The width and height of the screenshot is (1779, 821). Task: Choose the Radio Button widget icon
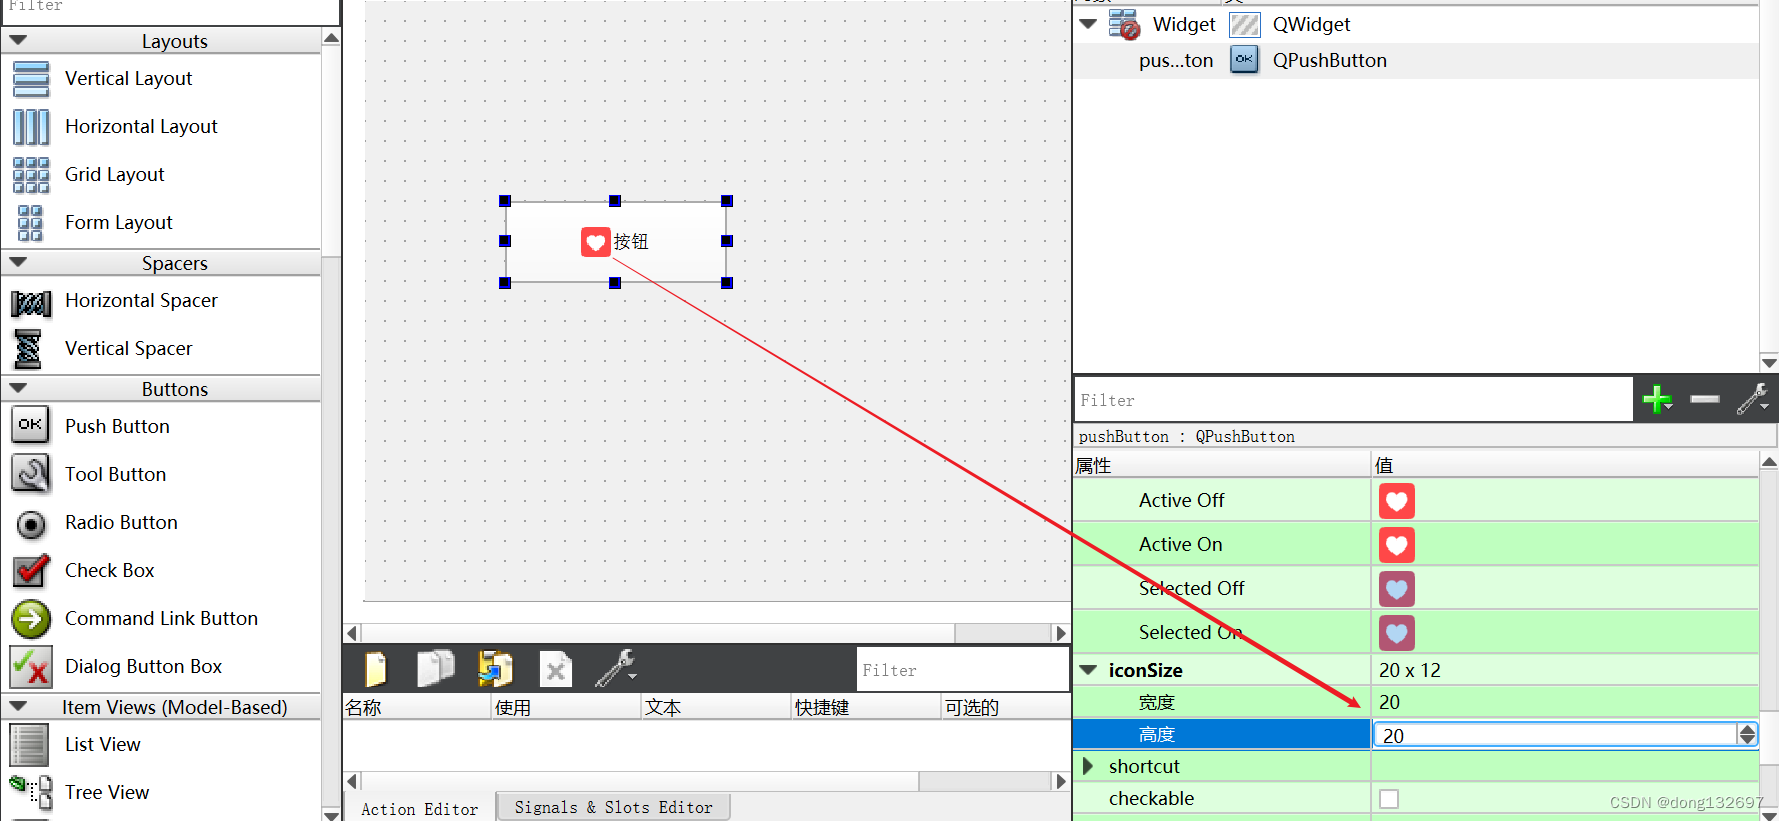31,523
